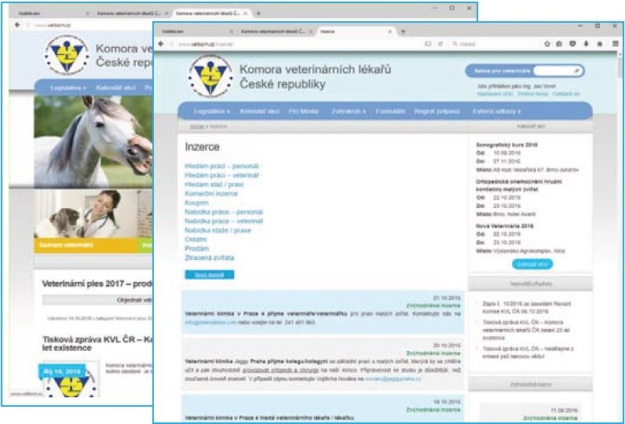Open a new browser tab with plus

coord(402,31)
